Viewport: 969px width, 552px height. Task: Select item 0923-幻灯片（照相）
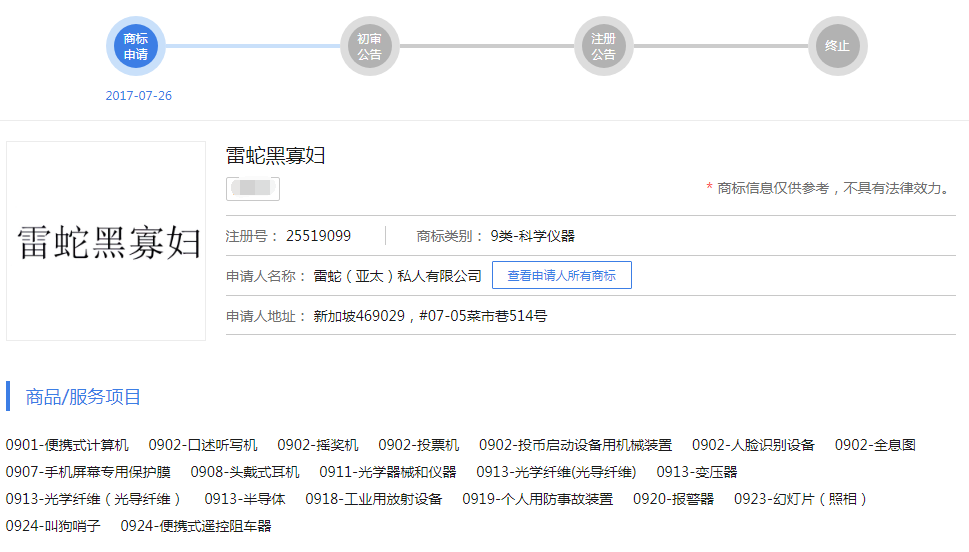click(801, 499)
